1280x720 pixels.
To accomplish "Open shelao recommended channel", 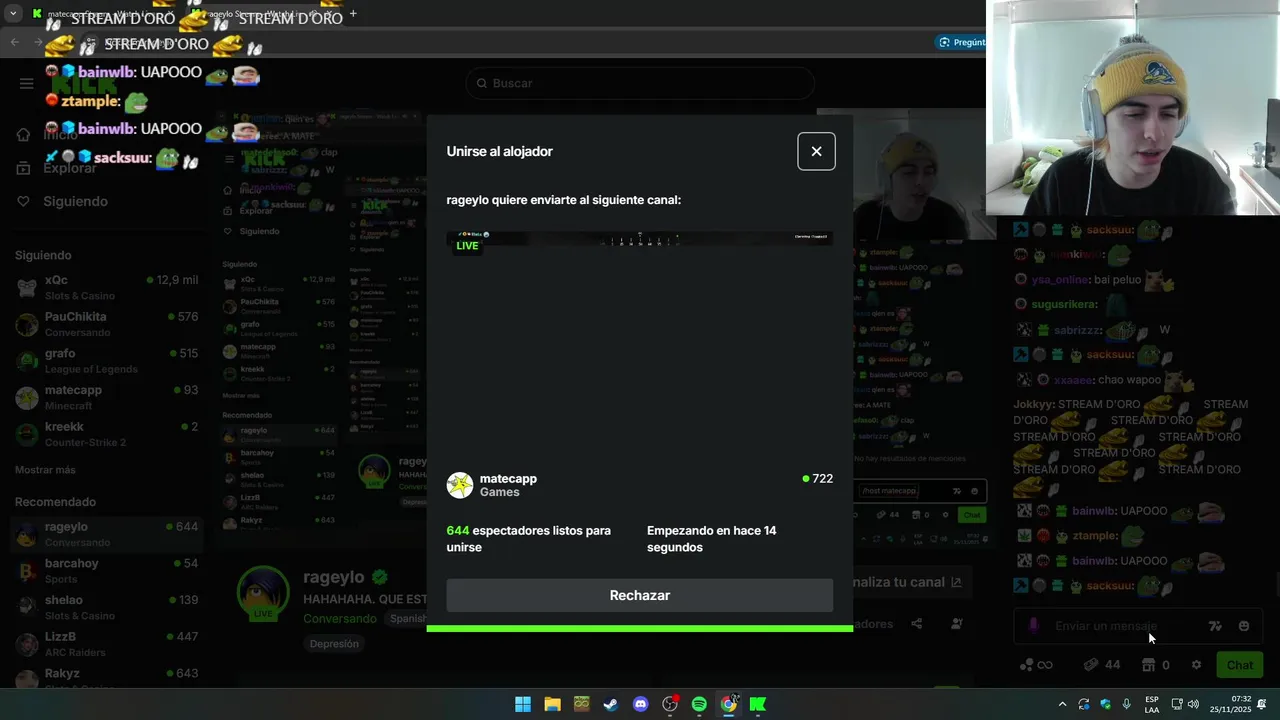I will [106, 607].
